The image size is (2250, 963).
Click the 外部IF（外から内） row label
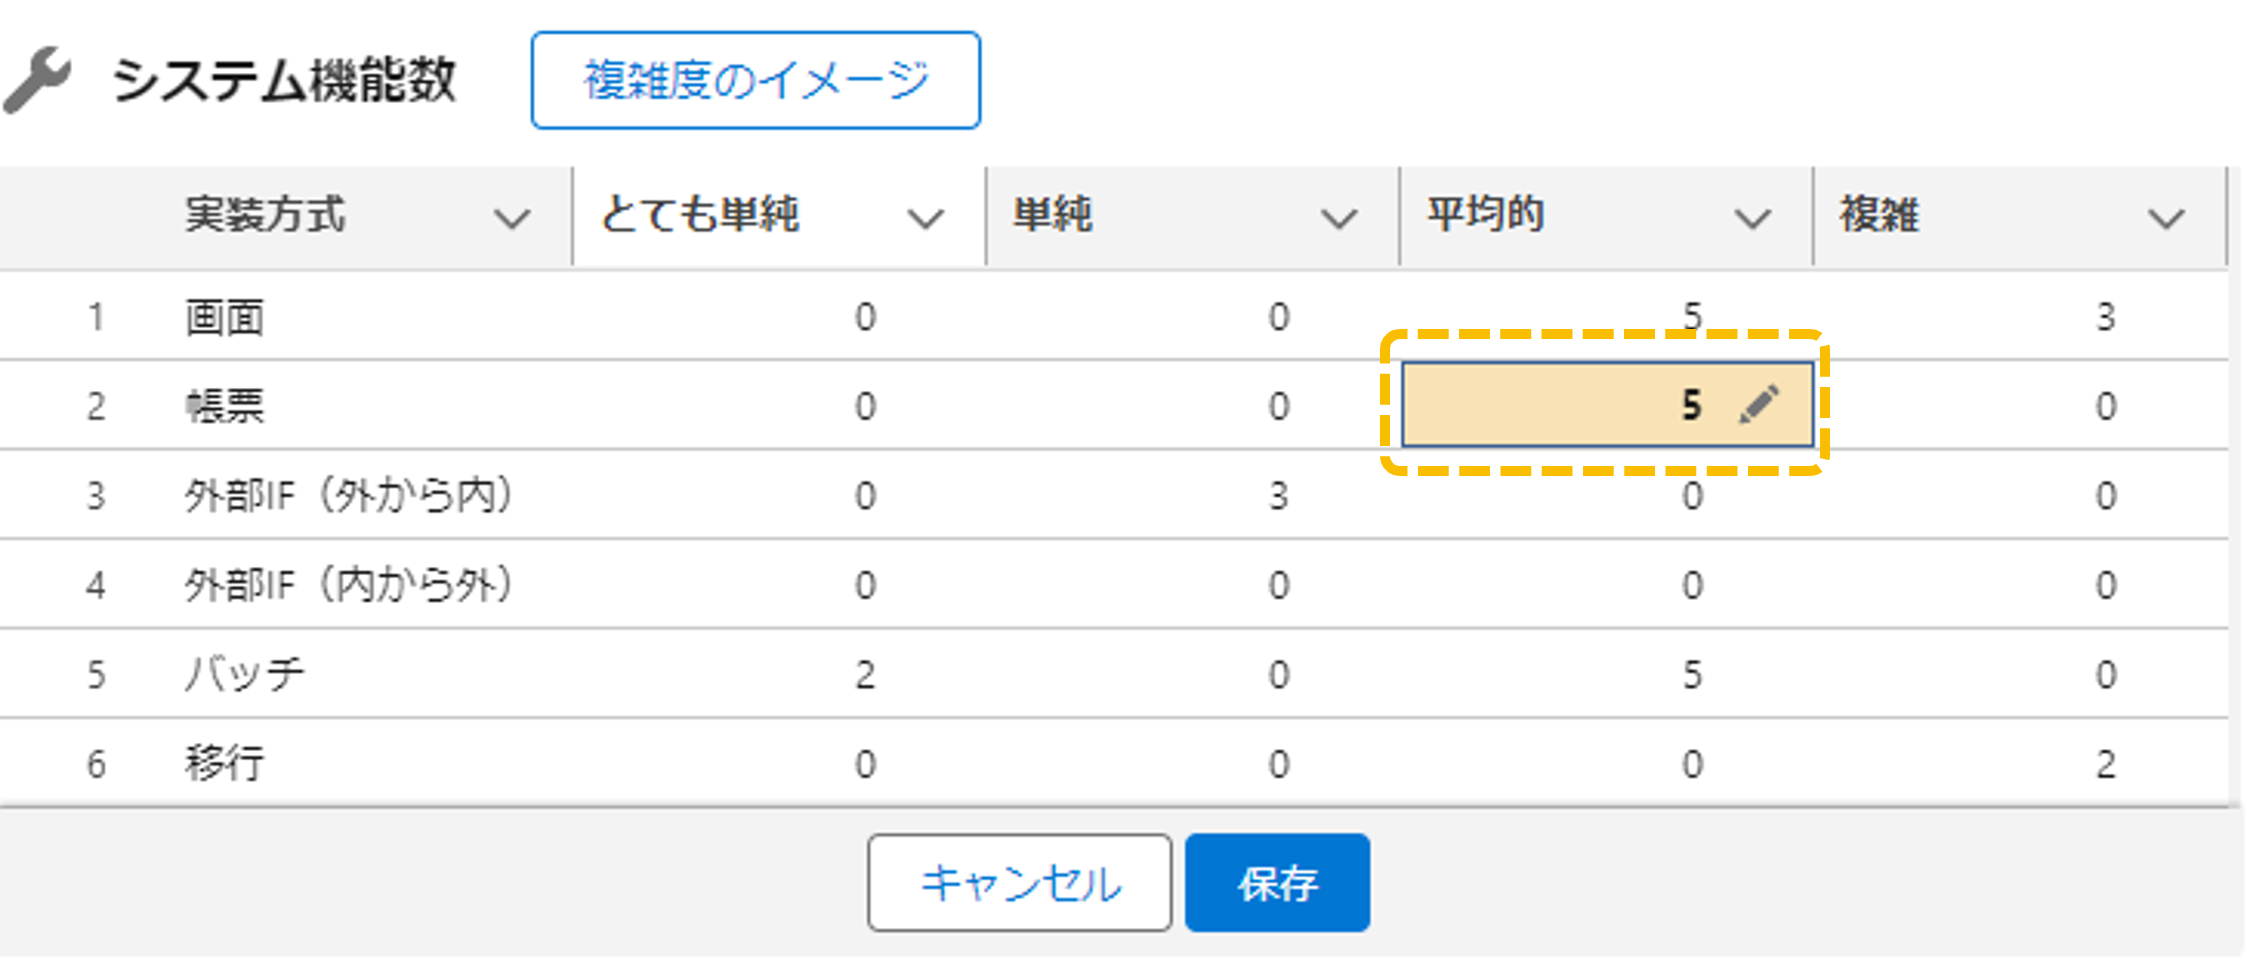348,496
